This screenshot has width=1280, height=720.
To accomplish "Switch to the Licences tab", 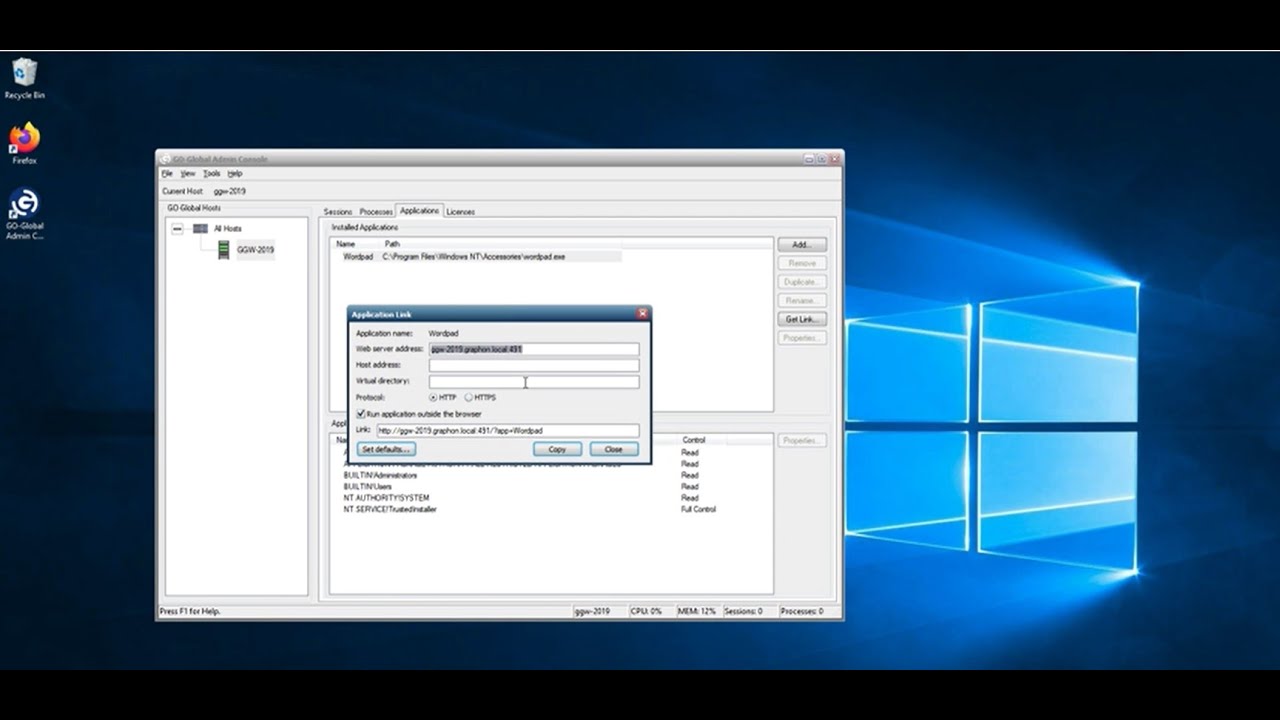I will pos(460,212).
